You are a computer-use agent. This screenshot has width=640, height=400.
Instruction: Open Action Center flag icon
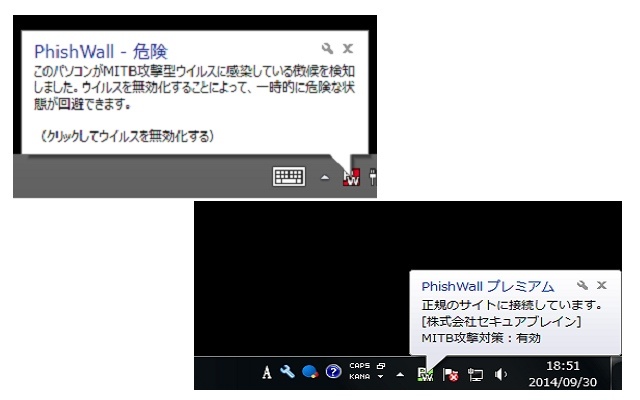(451, 374)
